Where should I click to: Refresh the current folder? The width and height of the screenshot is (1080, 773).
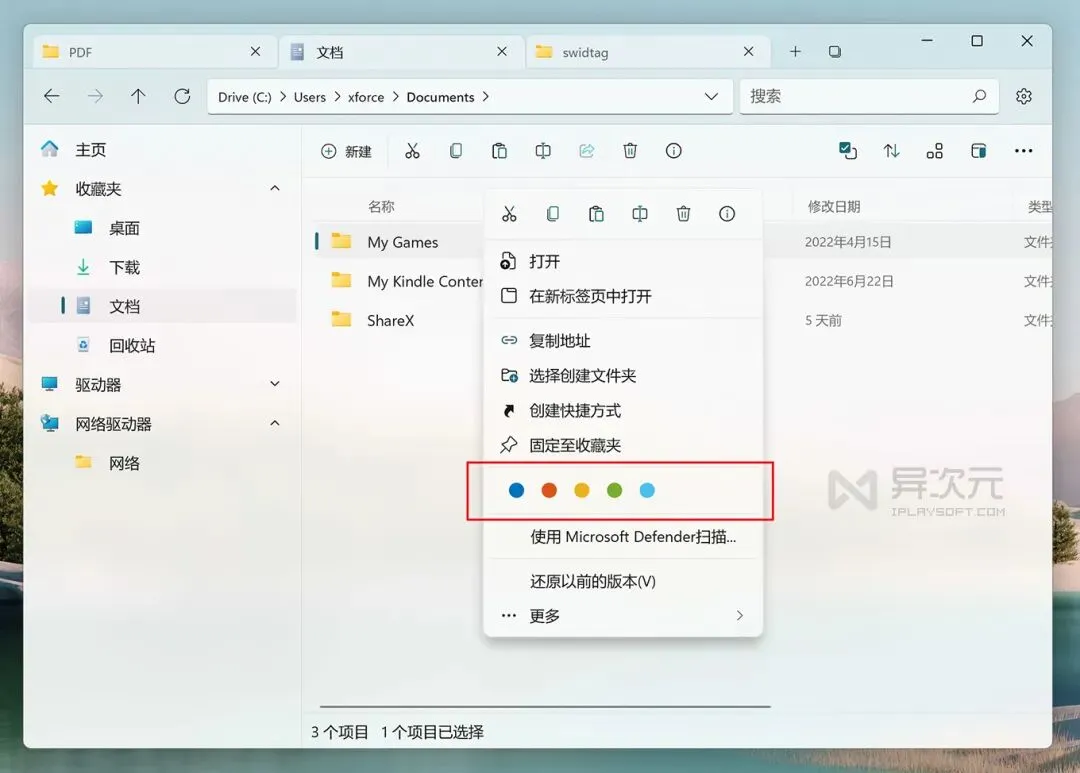182,96
